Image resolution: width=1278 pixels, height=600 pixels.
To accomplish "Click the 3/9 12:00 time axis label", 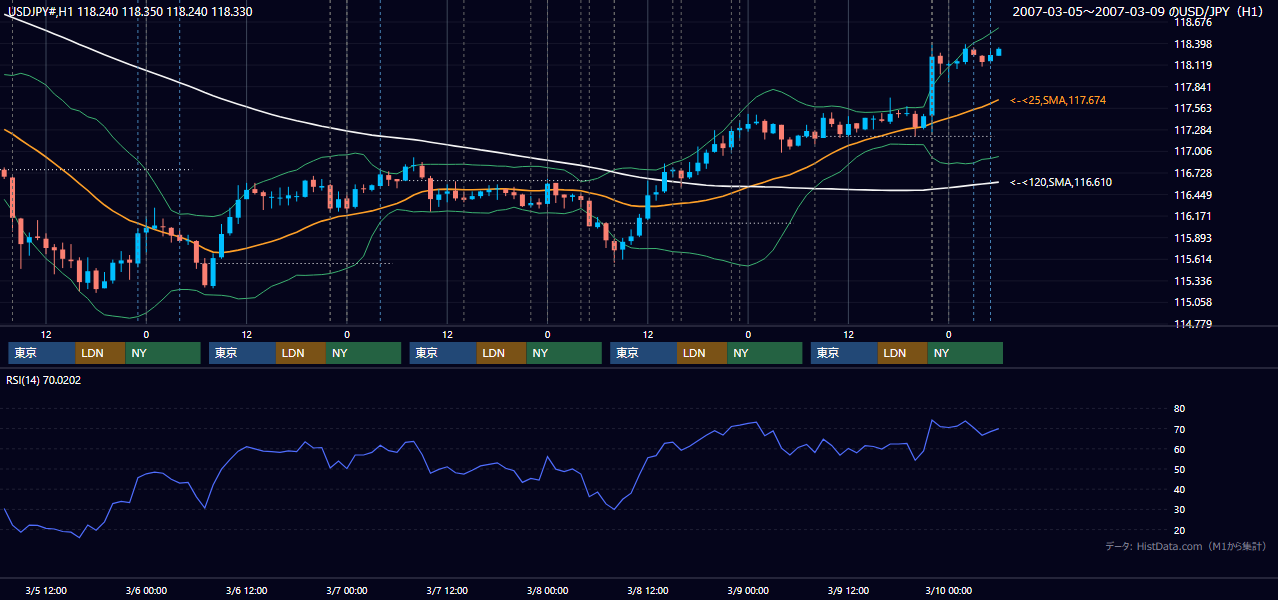I will click(x=848, y=591).
